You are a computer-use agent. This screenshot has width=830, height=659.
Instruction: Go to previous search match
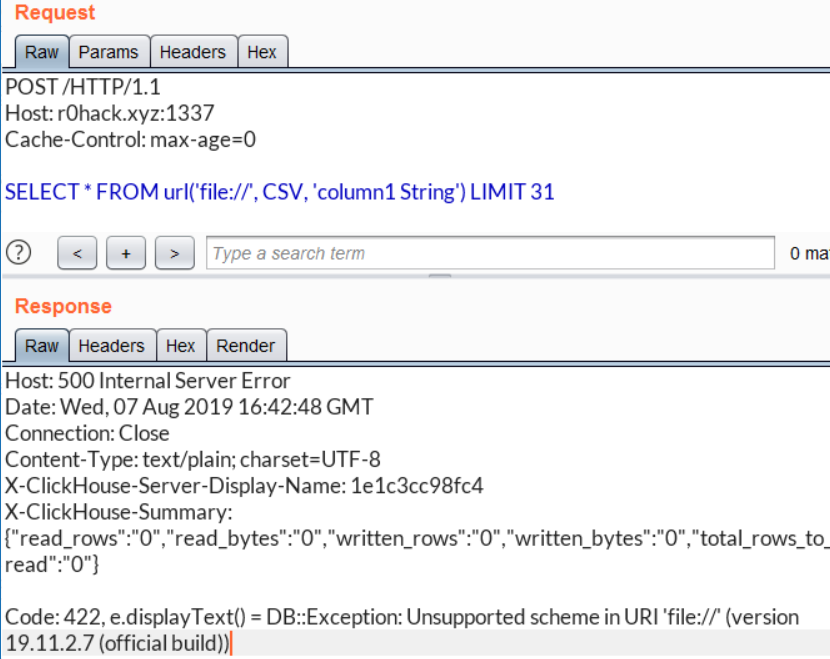[77, 253]
